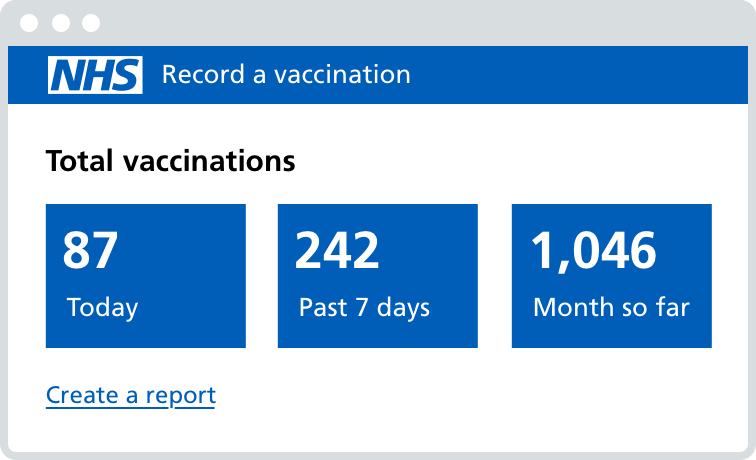Click the NHS logo
Viewport: 756px width, 460px height.
(x=95, y=75)
